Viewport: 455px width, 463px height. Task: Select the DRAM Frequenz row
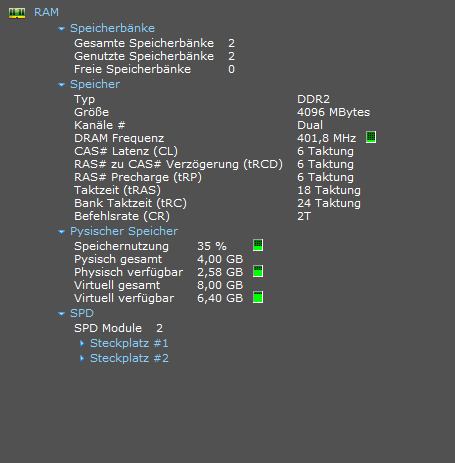(x=225, y=138)
